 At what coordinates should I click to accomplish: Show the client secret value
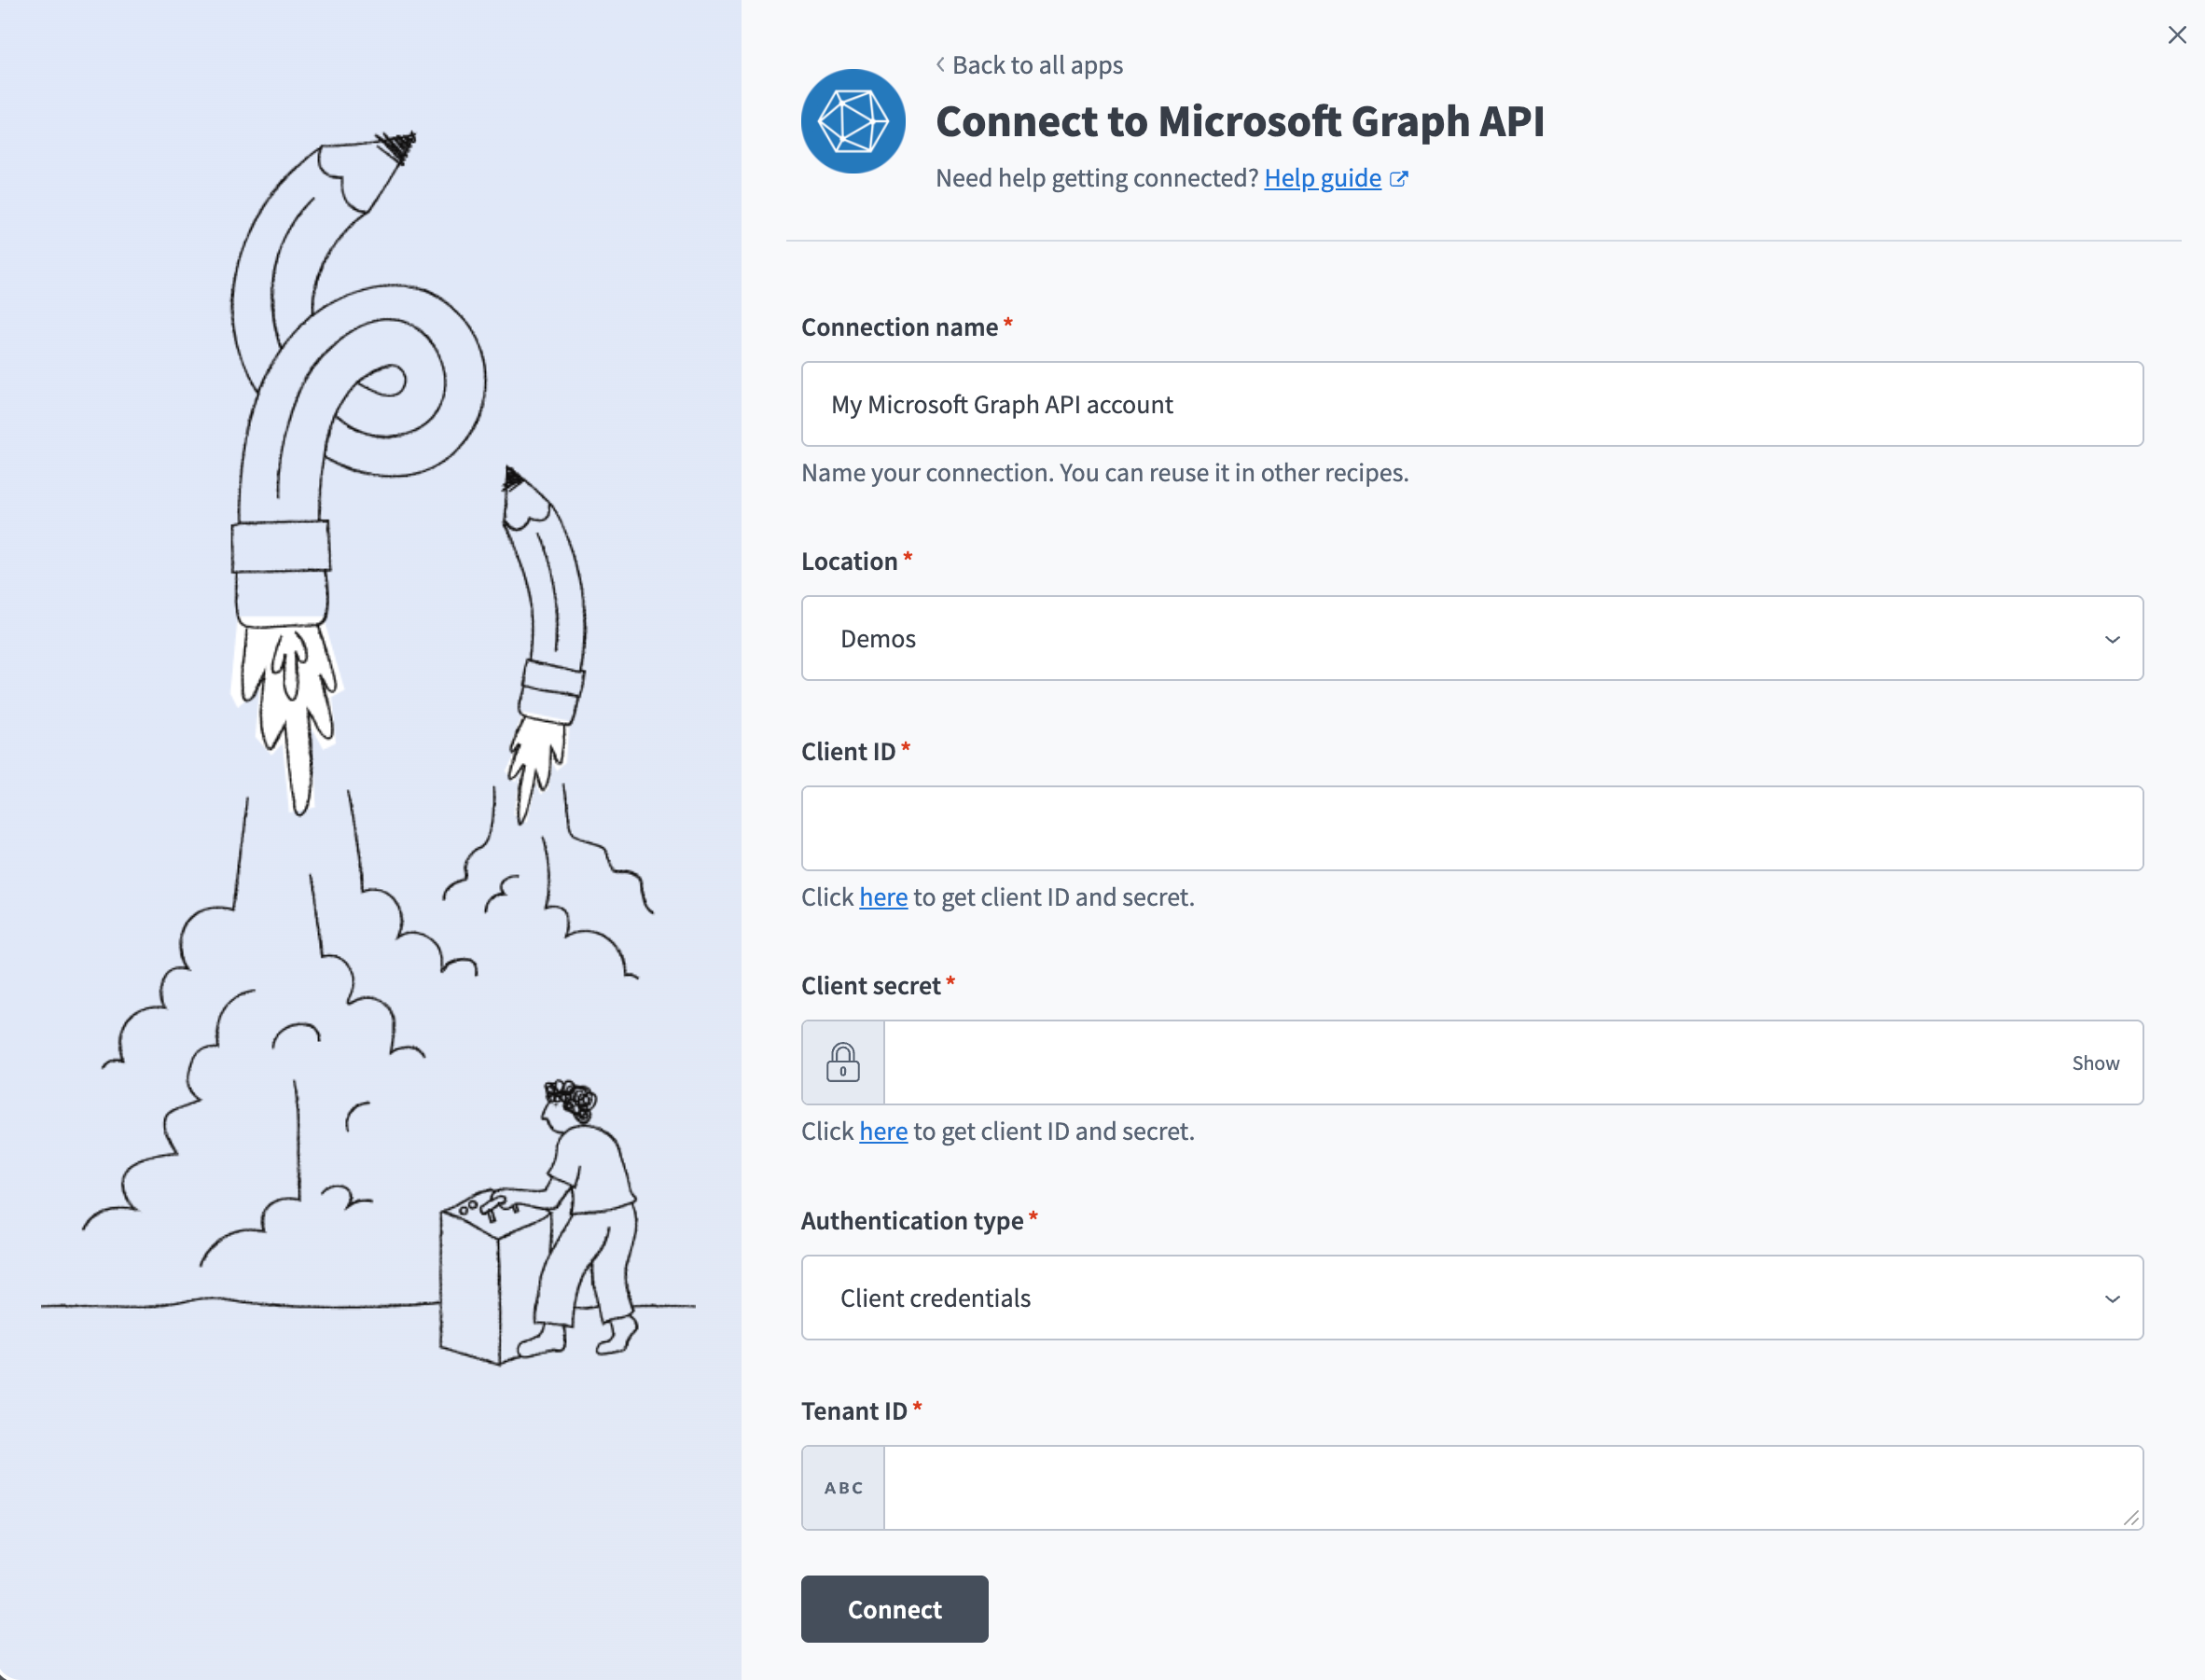pyautogui.click(x=2095, y=1063)
